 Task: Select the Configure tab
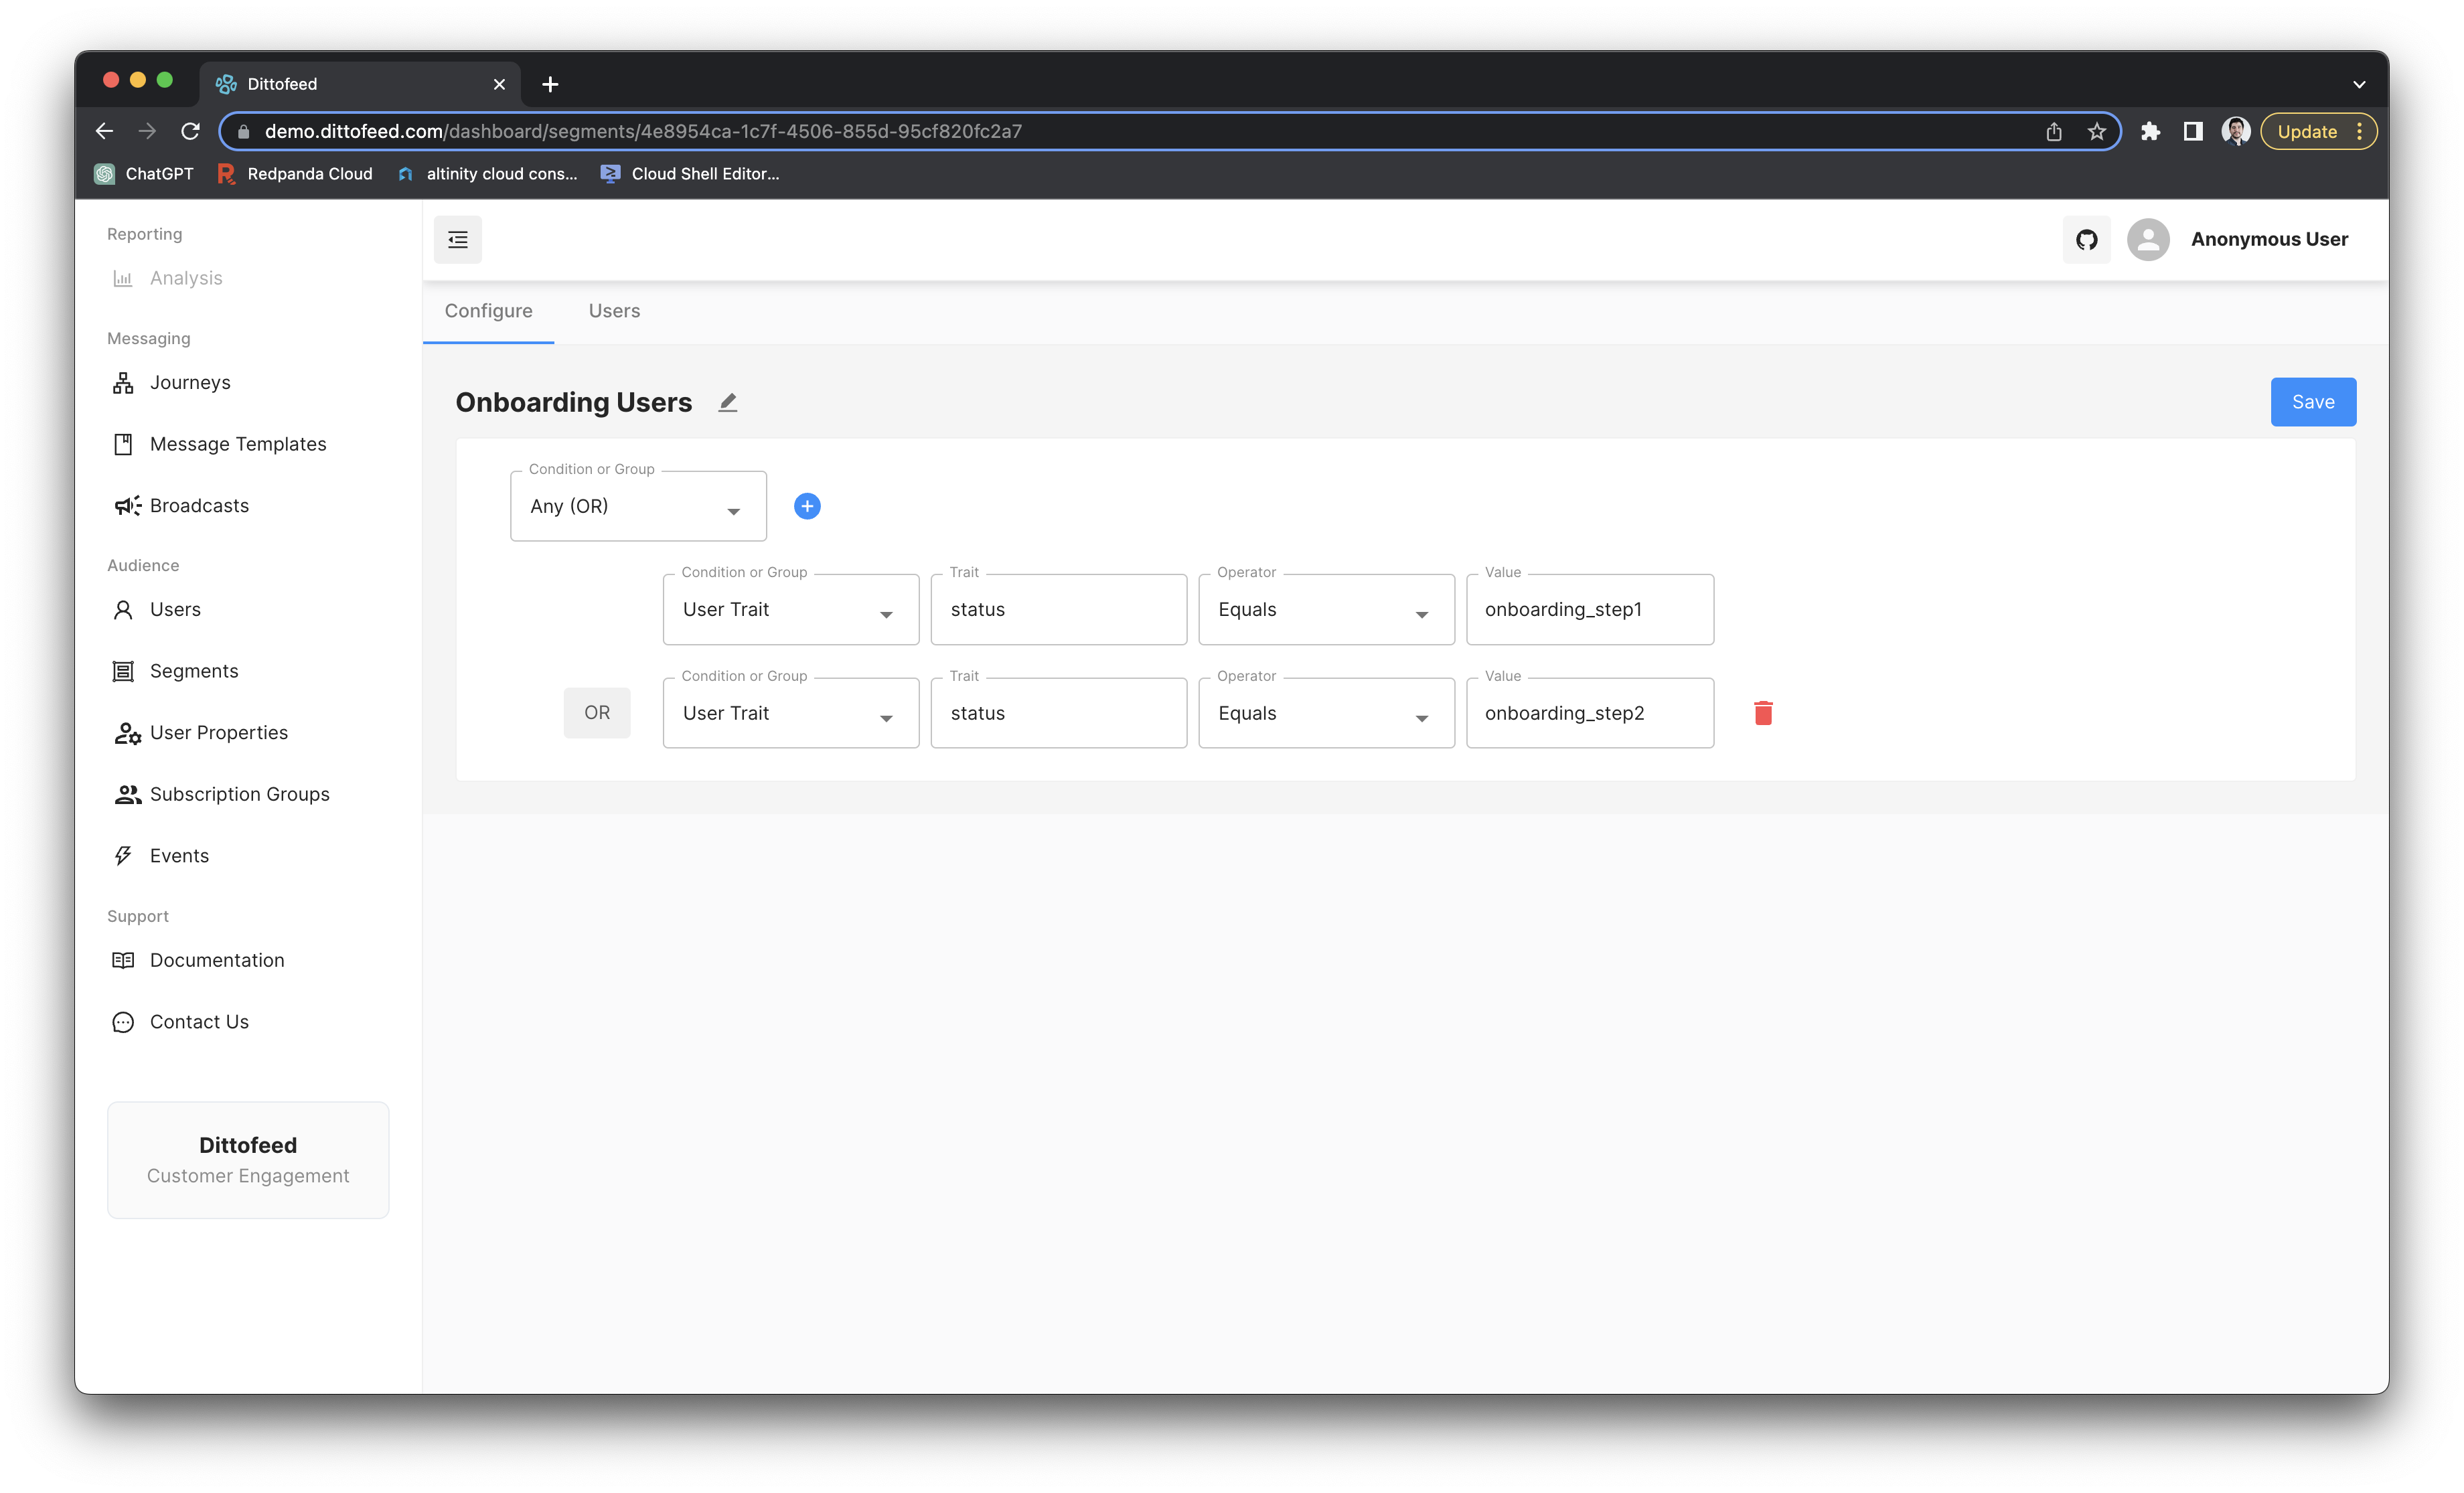[x=488, y=311]
